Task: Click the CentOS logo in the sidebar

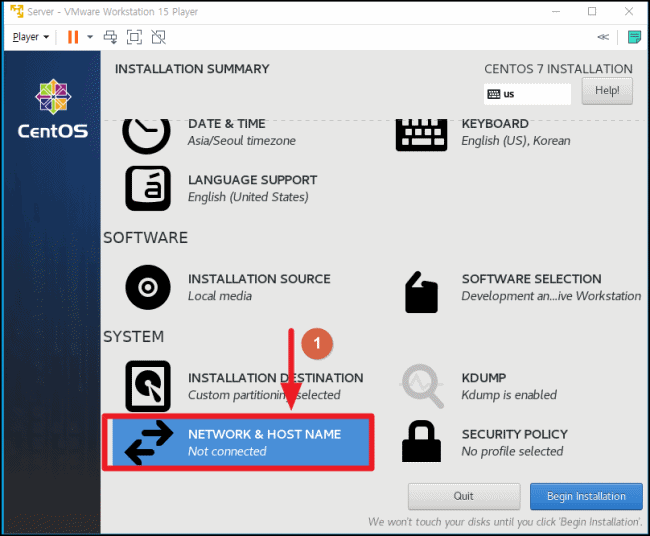Action: (53, 109)
